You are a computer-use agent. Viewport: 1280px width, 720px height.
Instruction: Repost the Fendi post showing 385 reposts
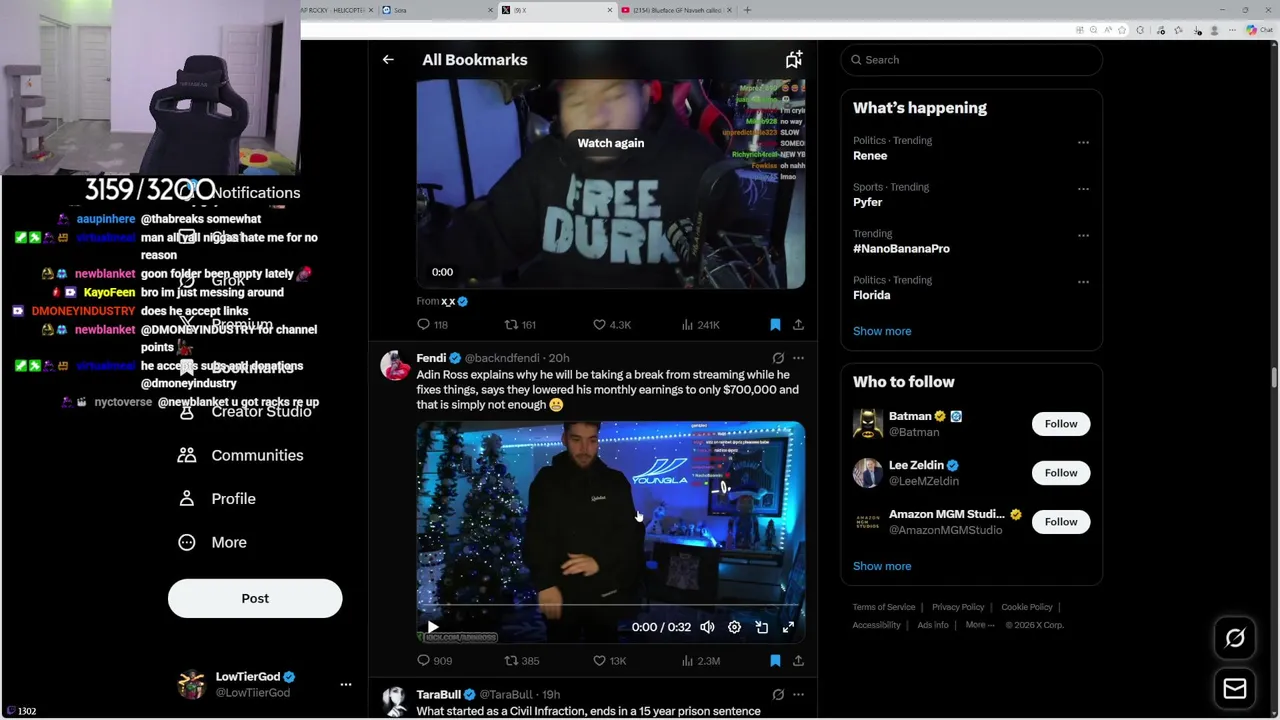pyautogui.click(x=521, y=661)
